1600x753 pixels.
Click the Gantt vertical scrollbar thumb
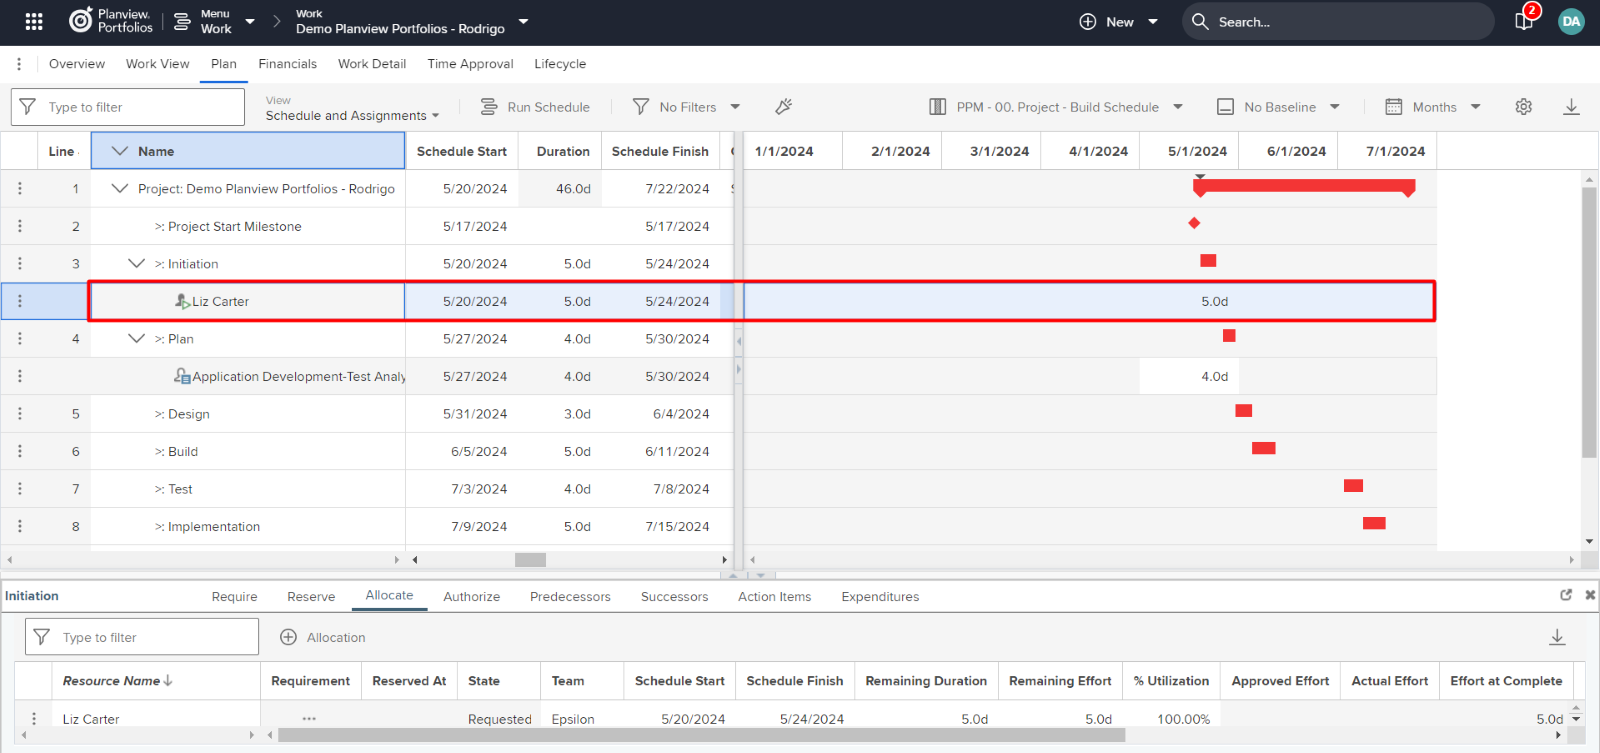[1589, 323]
